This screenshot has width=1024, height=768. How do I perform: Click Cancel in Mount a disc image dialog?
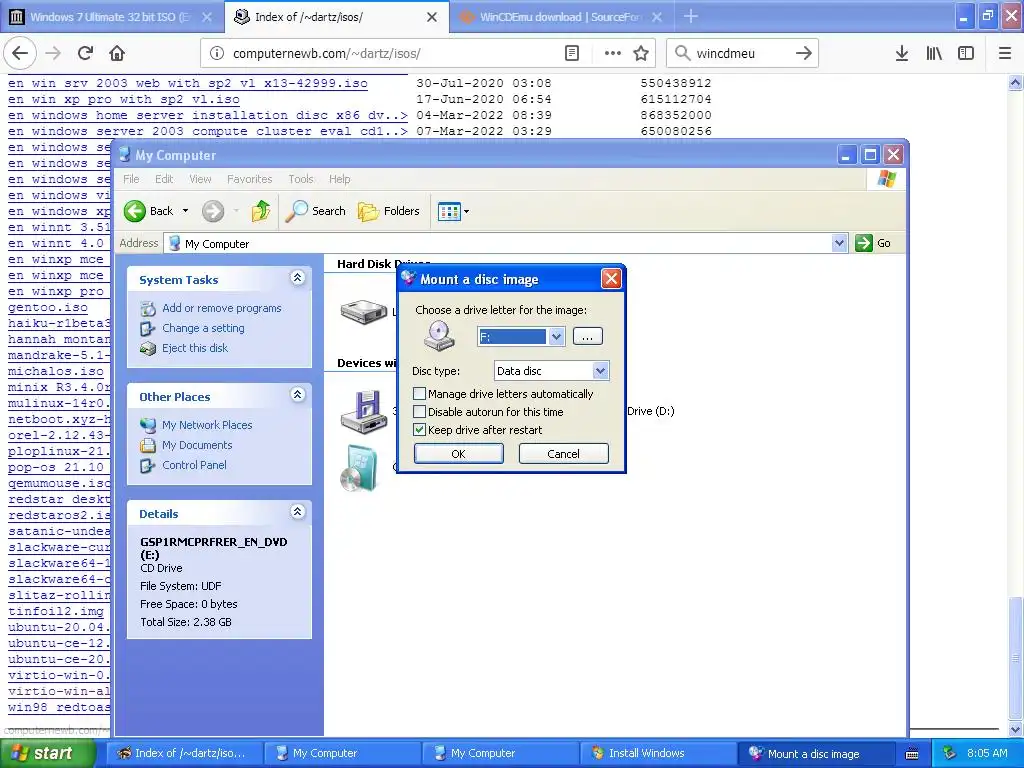[563, 454]
